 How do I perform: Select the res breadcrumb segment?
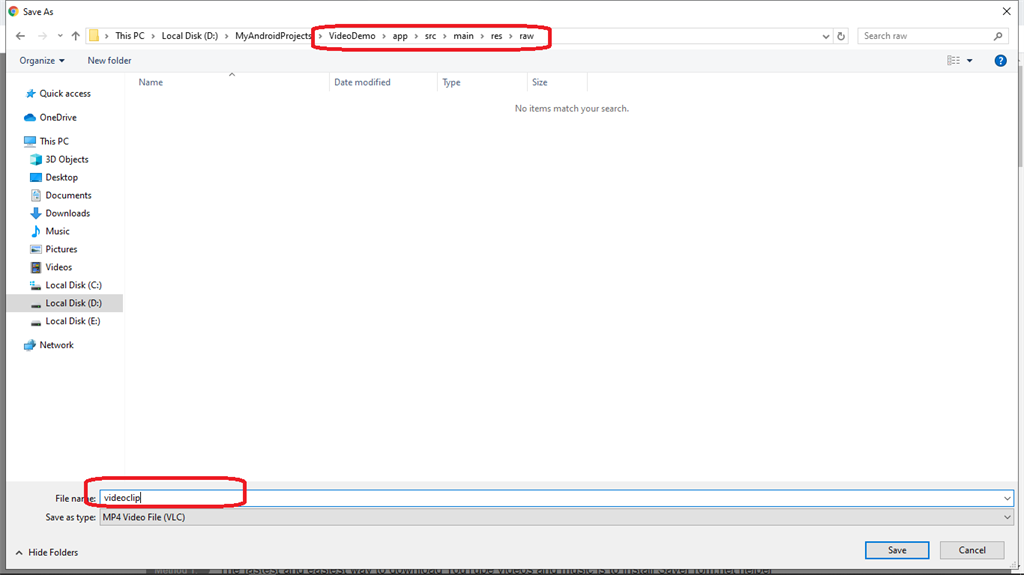click(x=496, y=36)
